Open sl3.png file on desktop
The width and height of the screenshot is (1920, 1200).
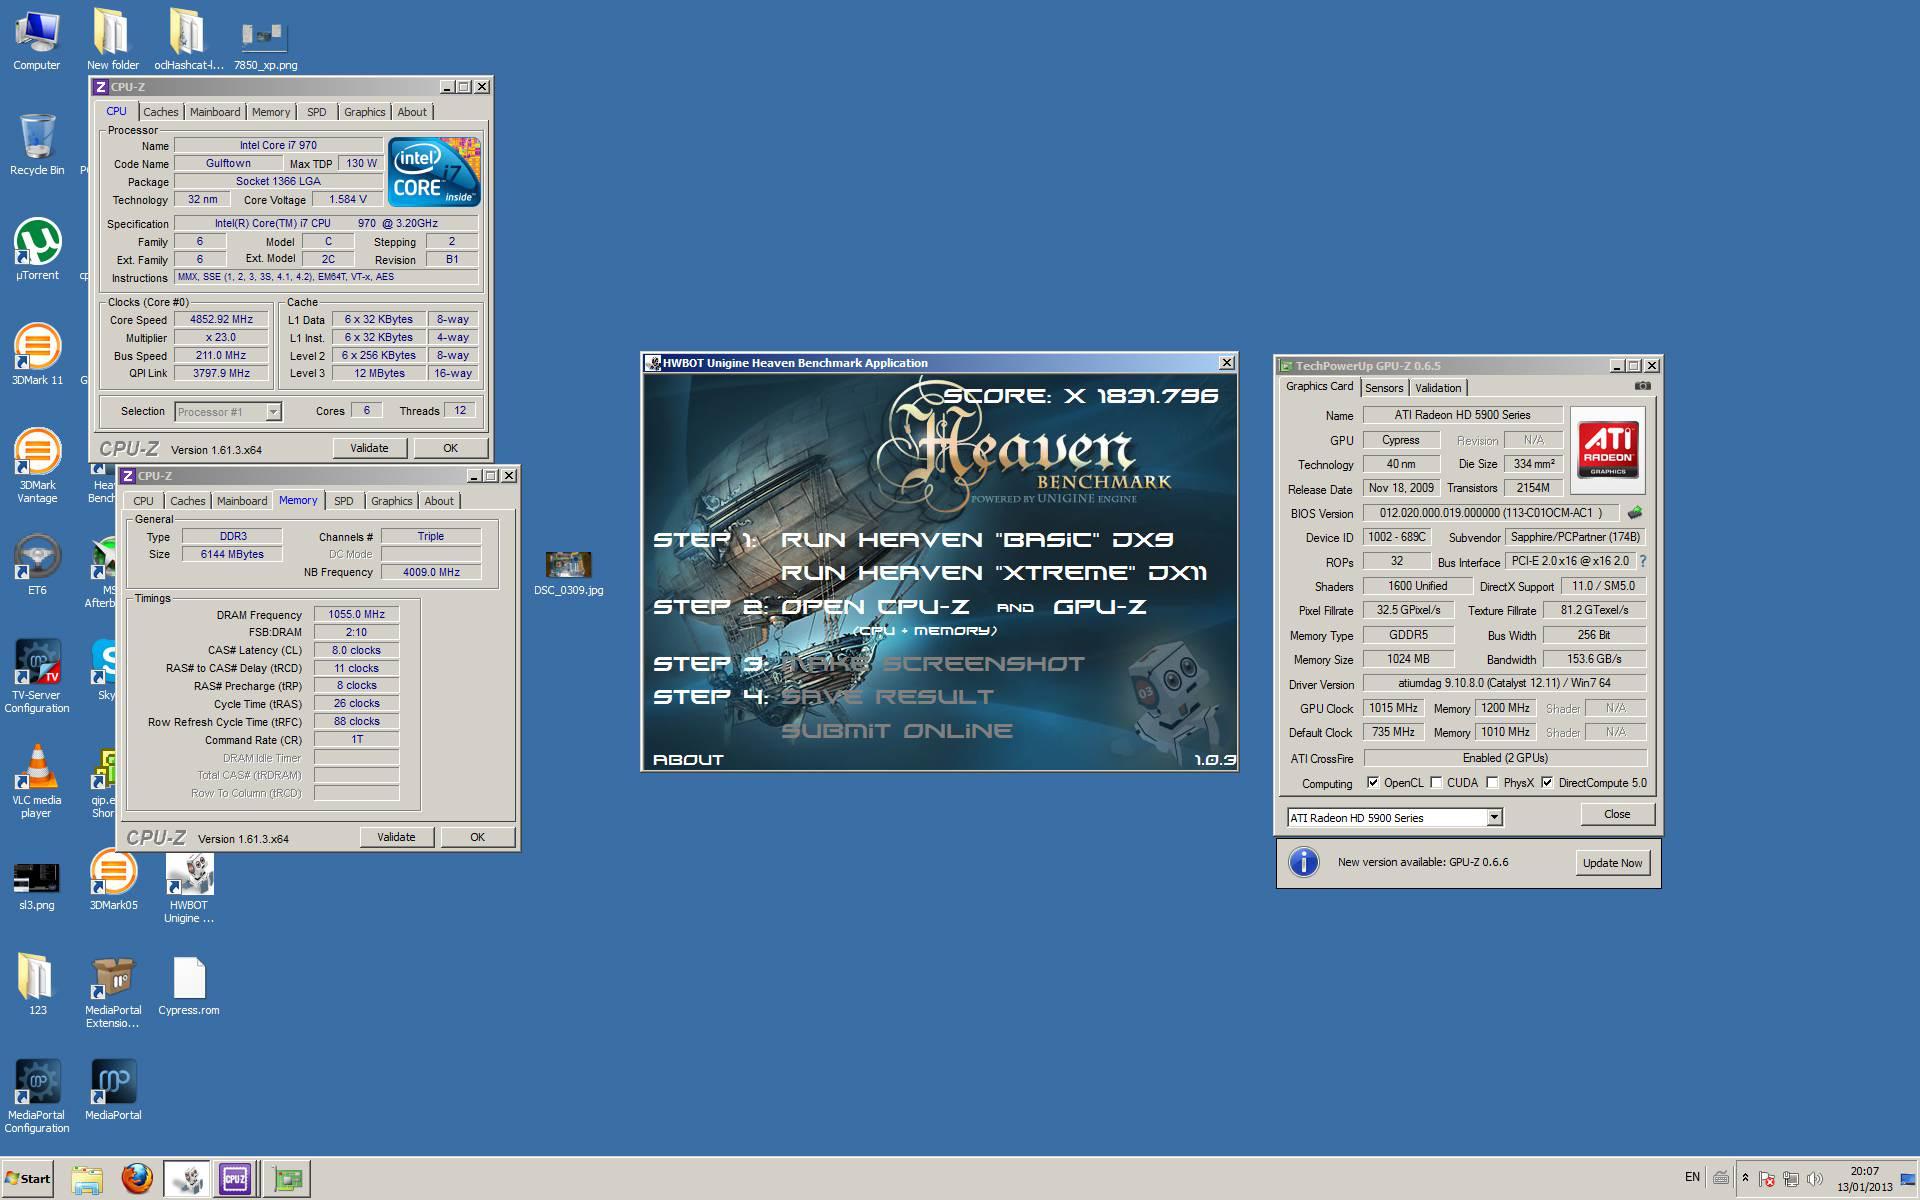(x=37, y=885)
